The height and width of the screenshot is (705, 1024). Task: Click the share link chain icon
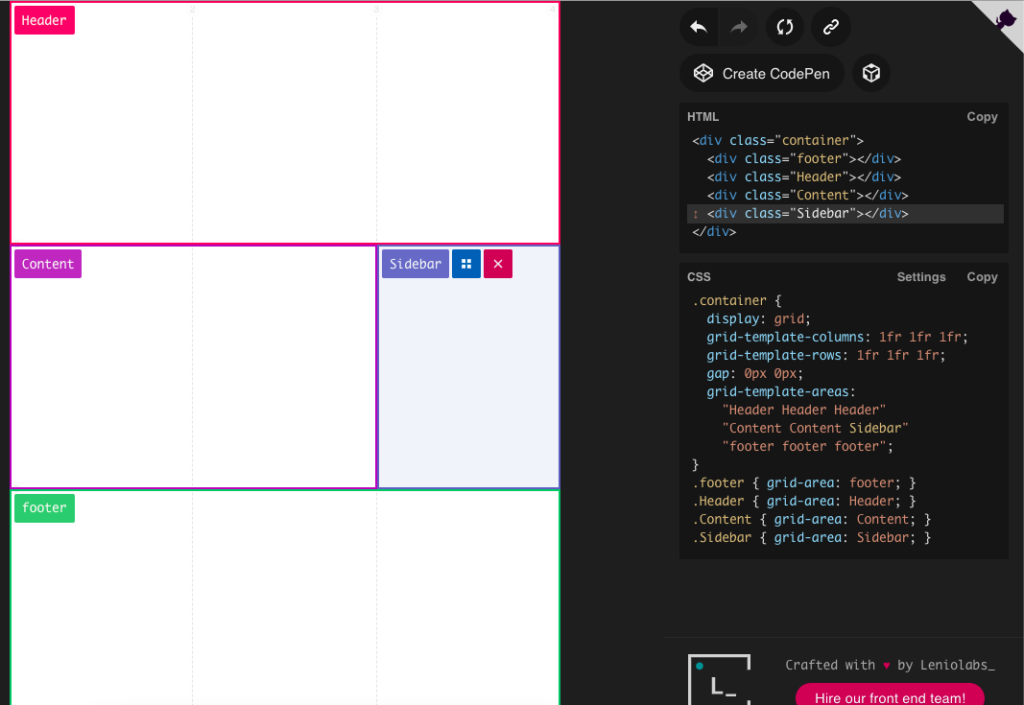click(x=830, y=27)
